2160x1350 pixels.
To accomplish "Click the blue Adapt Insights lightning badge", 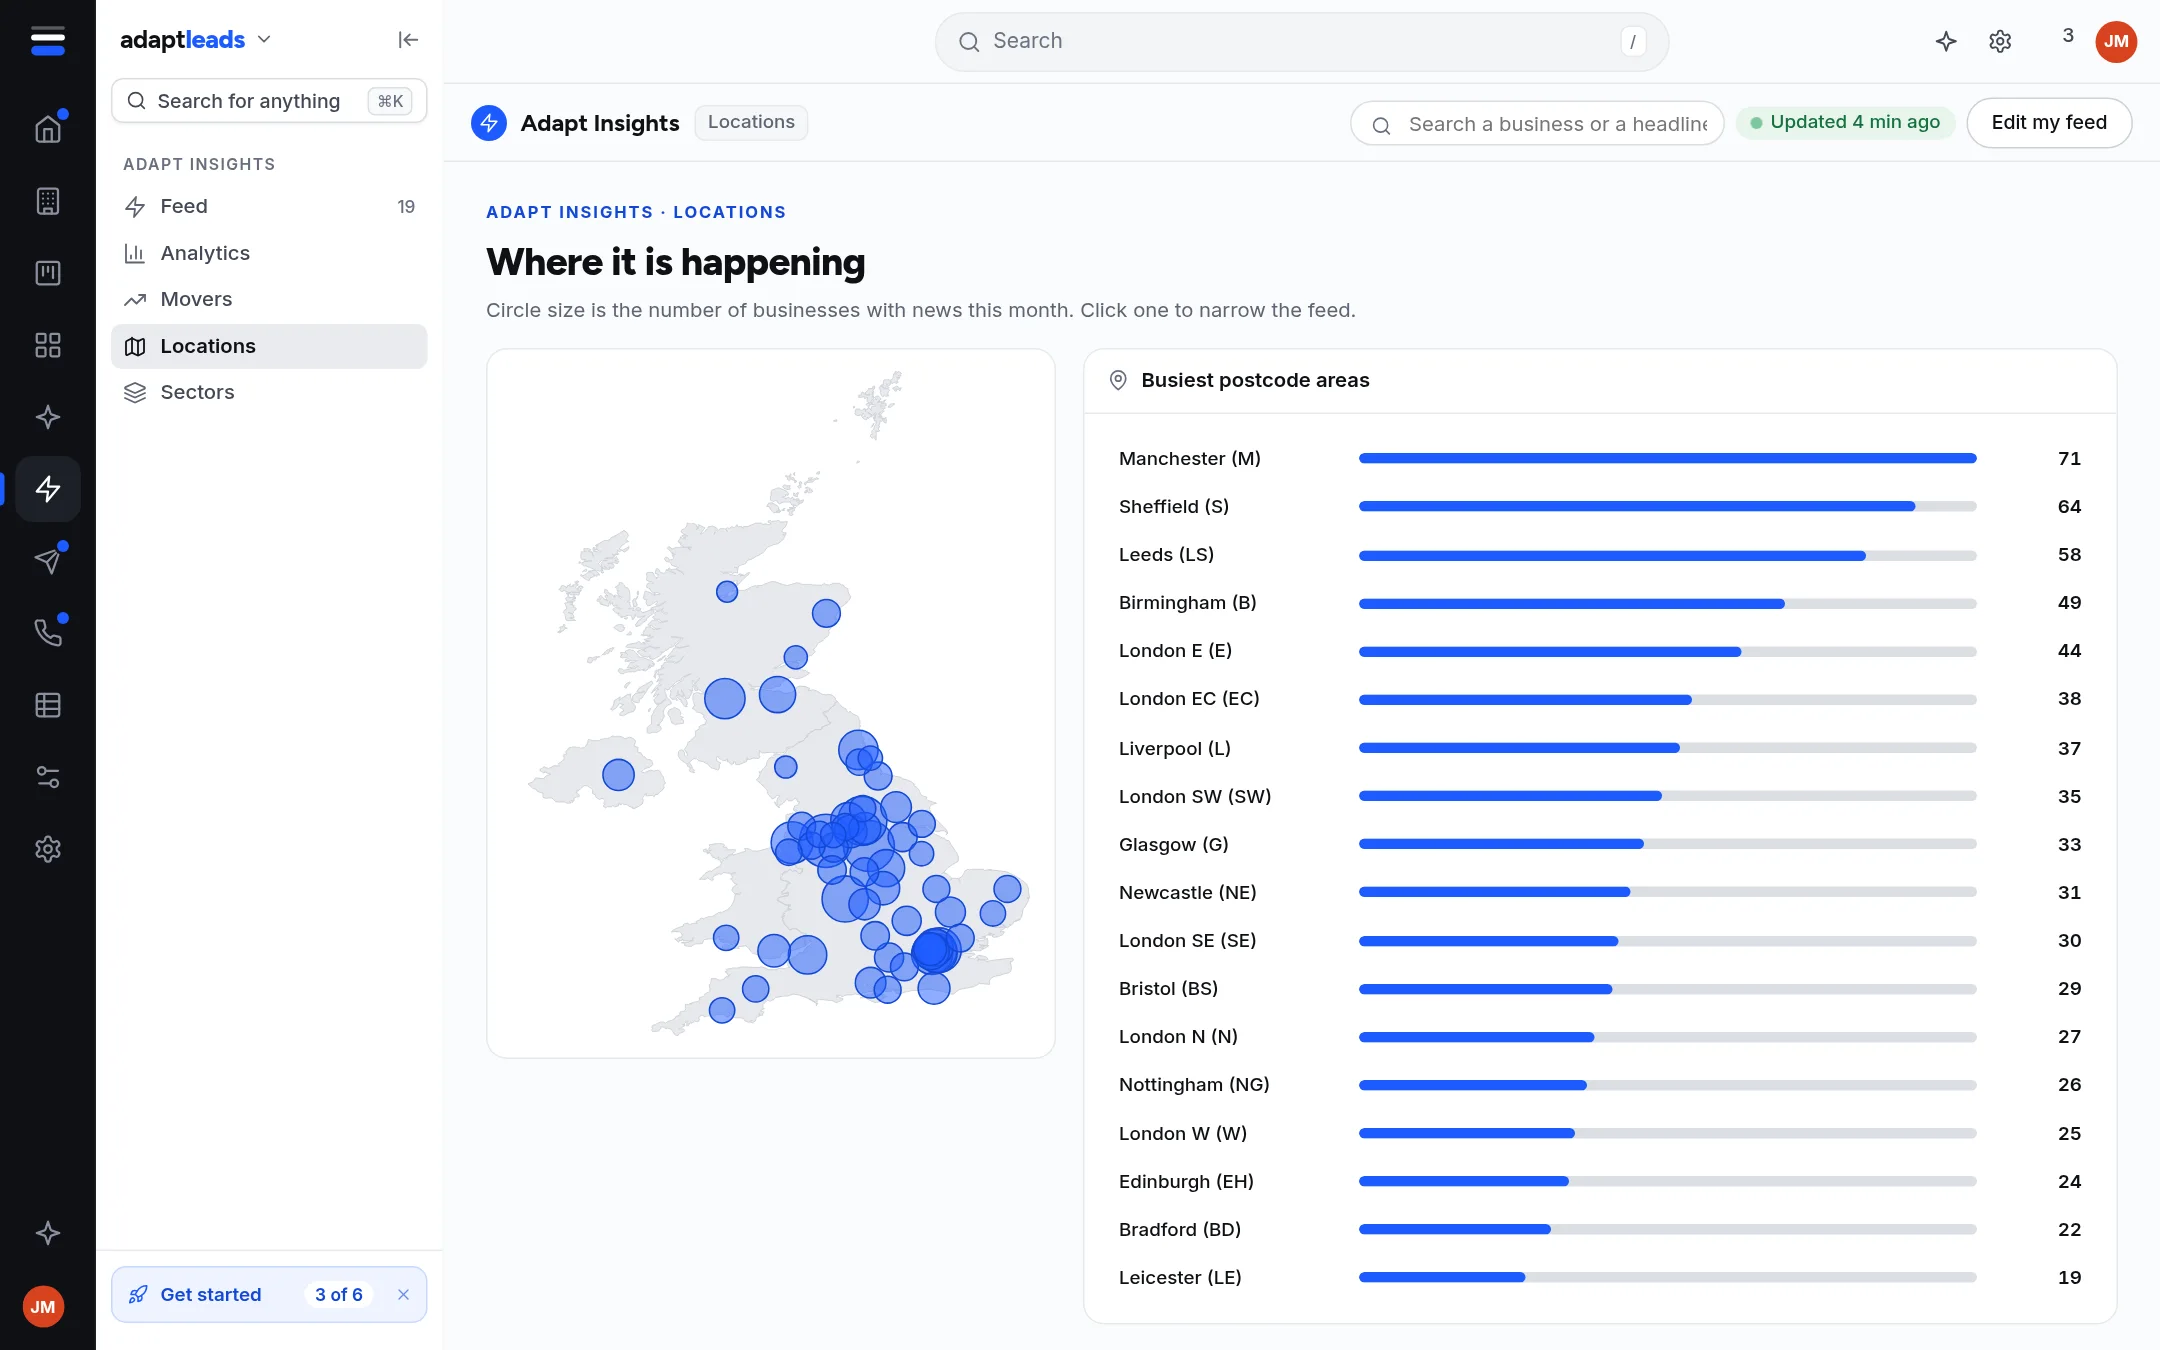I will click(489, 123).
